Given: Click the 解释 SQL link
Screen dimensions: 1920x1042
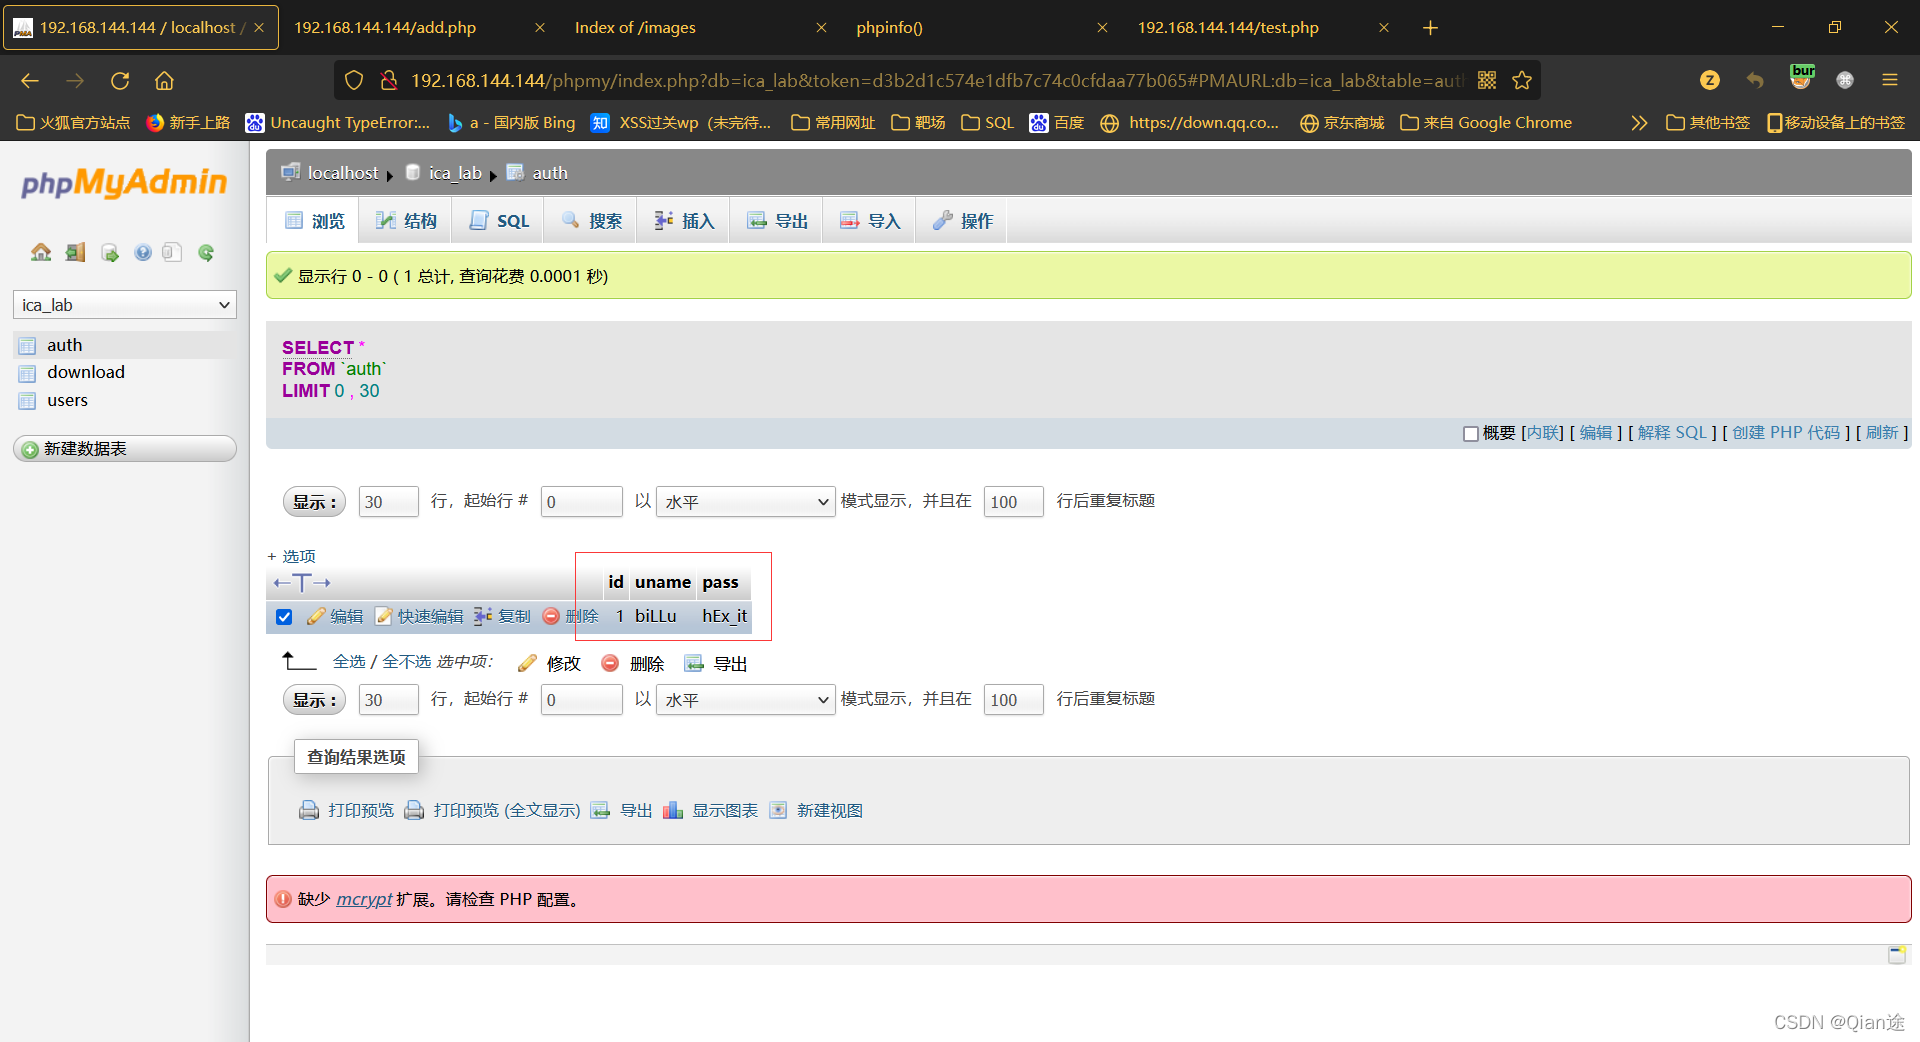Looking at the screenshot, I should (x=1672, y=433).
